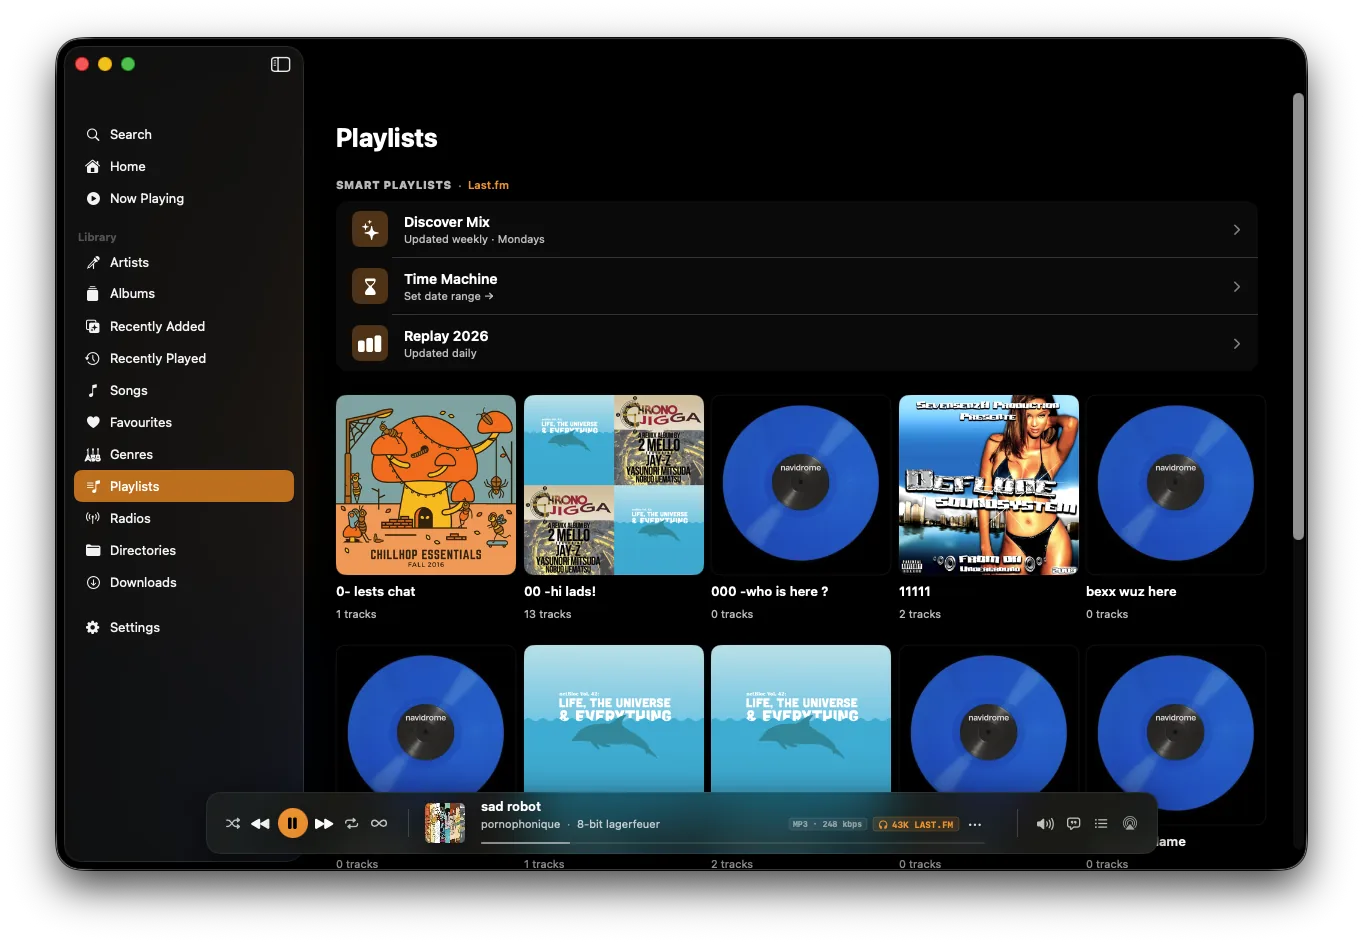Screen dimensions: 1363x944
Task: Expand the Replay 2026 row chevron
Action: pyautogui.click(x=1237, y=344)
